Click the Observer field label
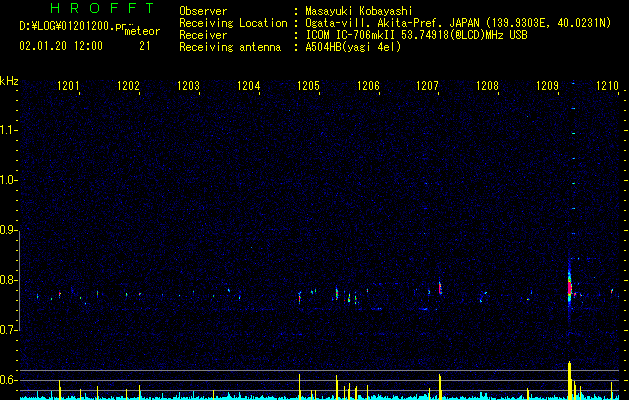 tap(203, 11)
